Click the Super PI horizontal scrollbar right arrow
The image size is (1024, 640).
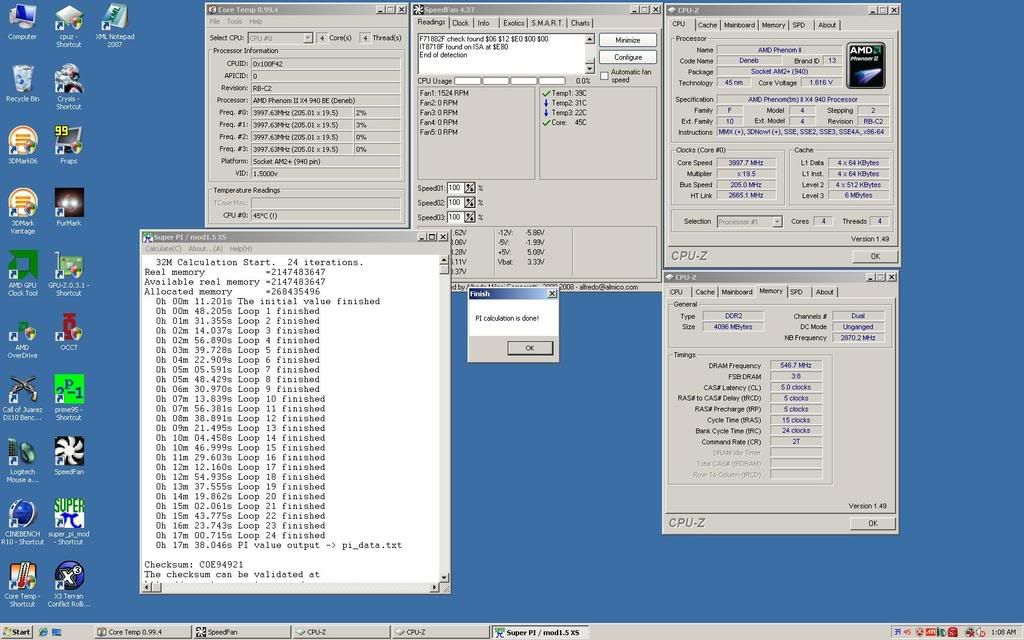coord(434,587)
